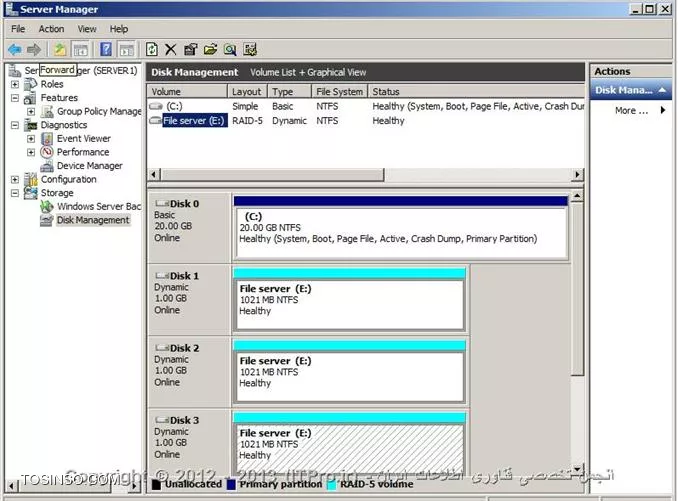Click the Primary partition blue legend swatch
The image size is (678, 501).
click(x=231, y=485)
